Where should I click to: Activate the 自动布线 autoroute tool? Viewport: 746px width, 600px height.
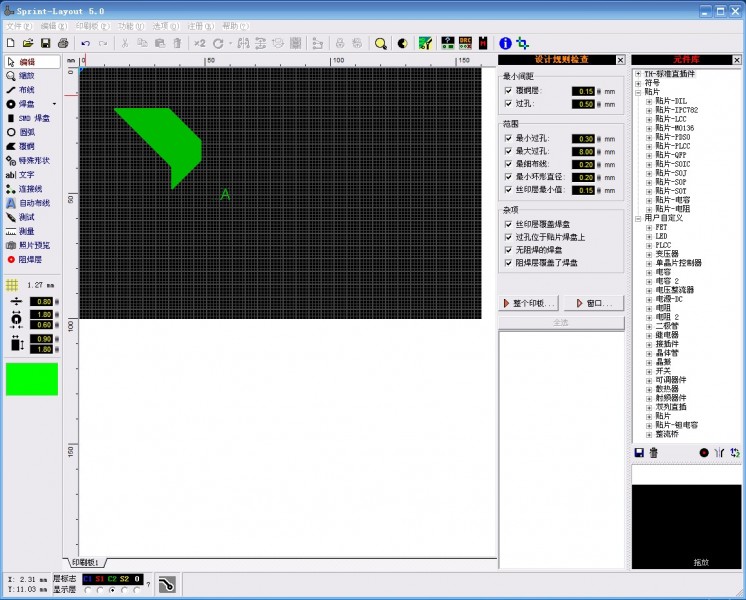tap(28, 202)
